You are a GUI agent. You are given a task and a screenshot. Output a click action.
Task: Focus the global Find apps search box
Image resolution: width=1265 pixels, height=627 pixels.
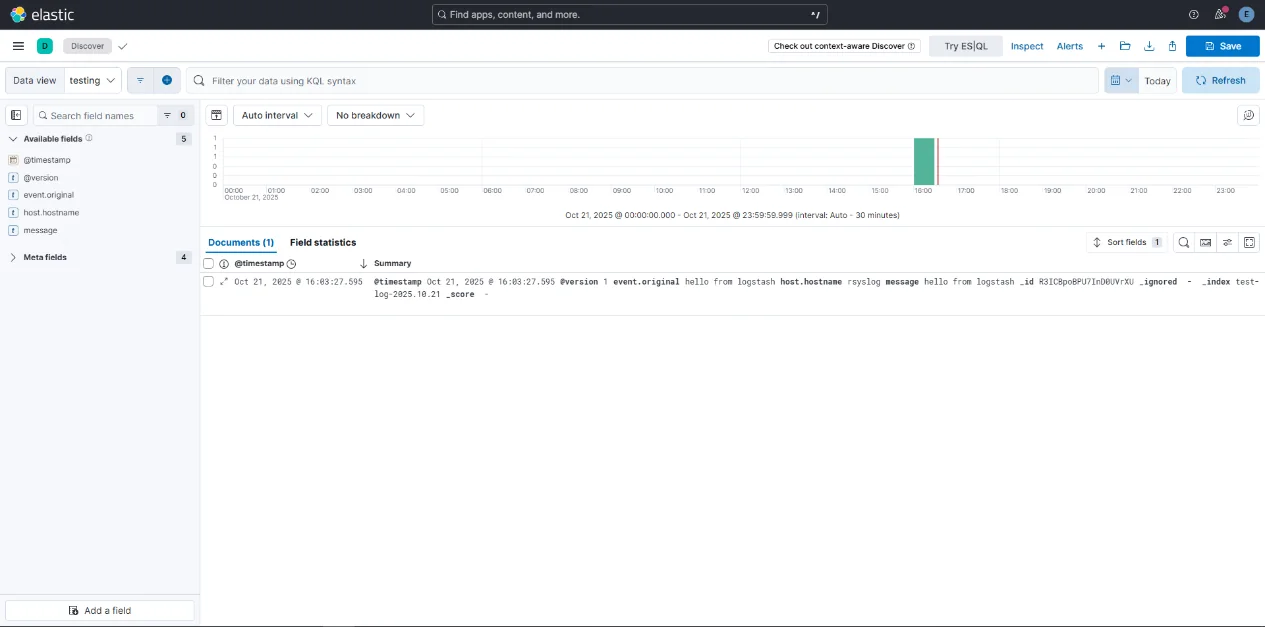630,14
